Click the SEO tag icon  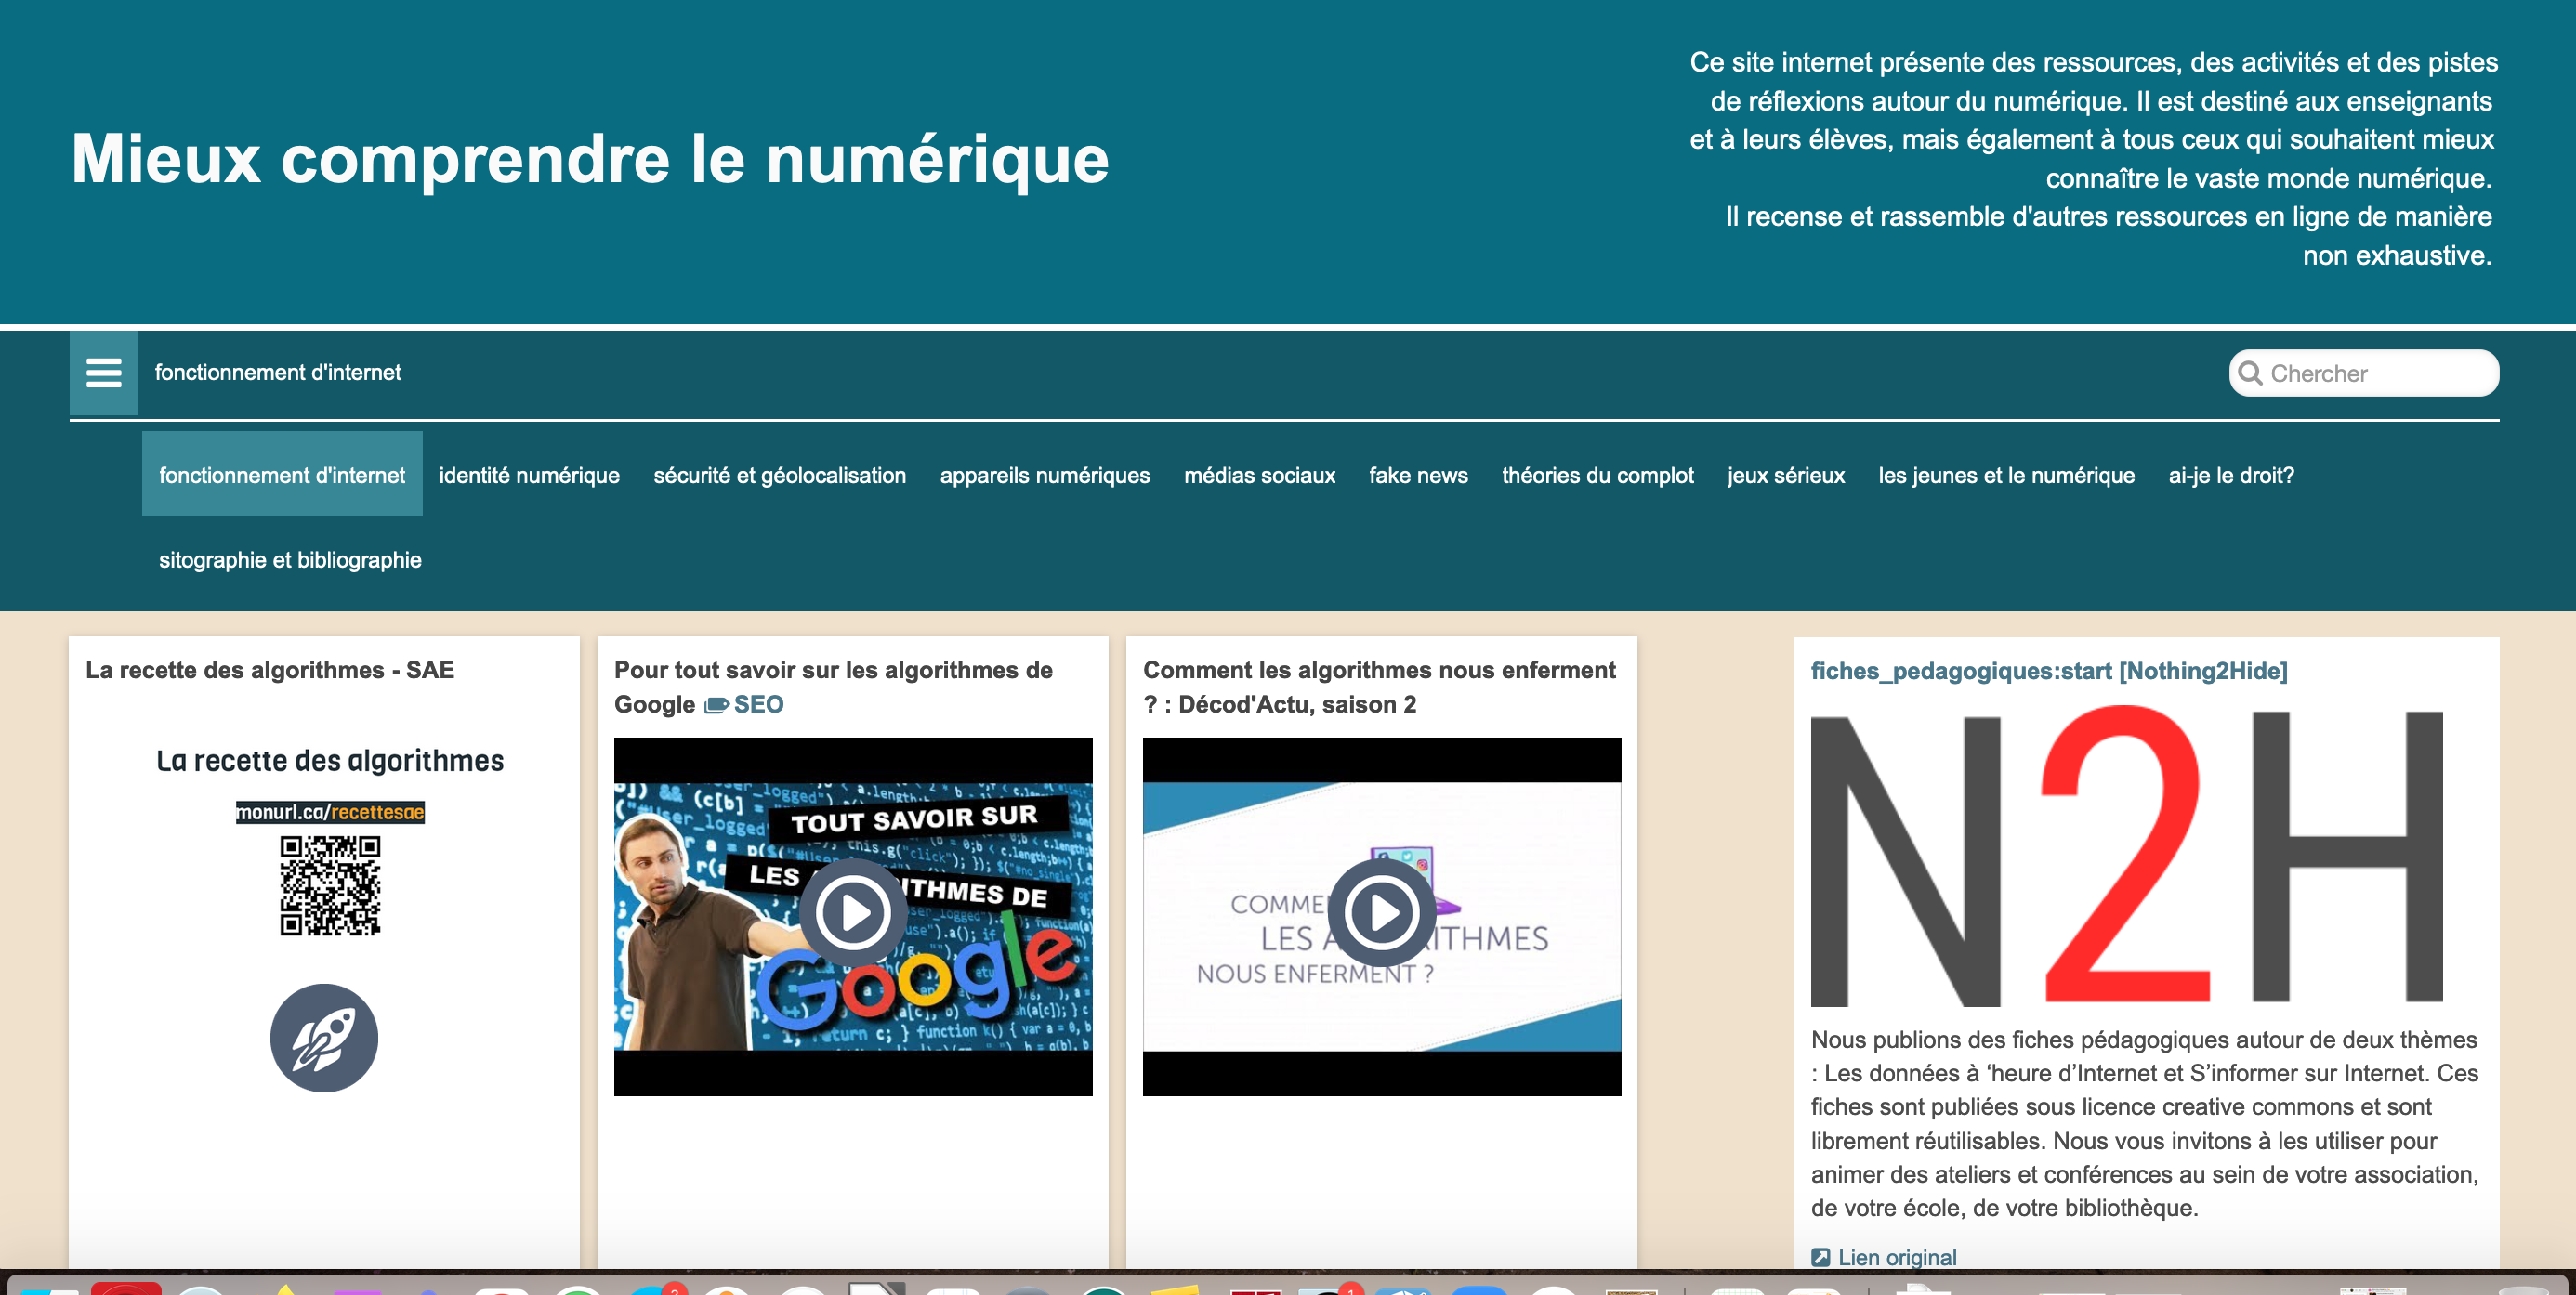coord(716,705)
